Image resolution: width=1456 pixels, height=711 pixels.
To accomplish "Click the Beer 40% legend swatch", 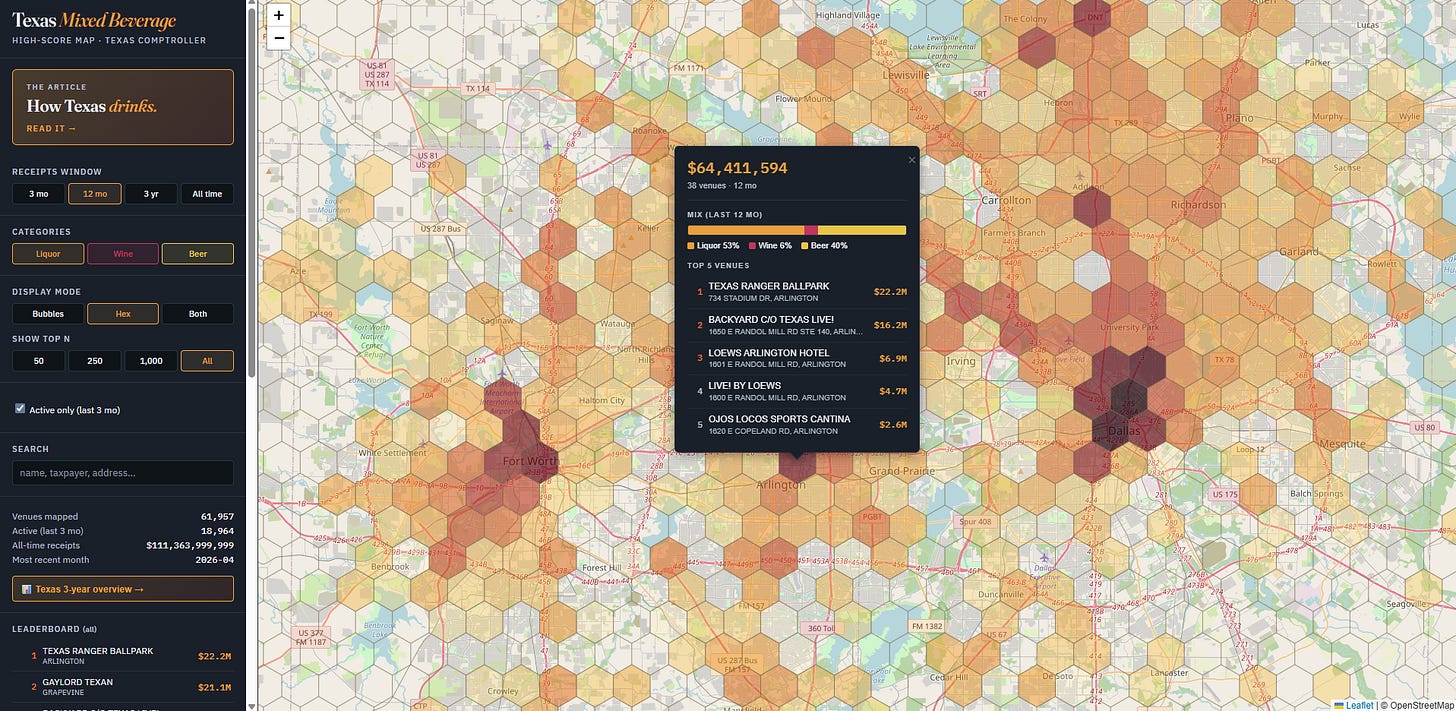I will click(804, 246).
